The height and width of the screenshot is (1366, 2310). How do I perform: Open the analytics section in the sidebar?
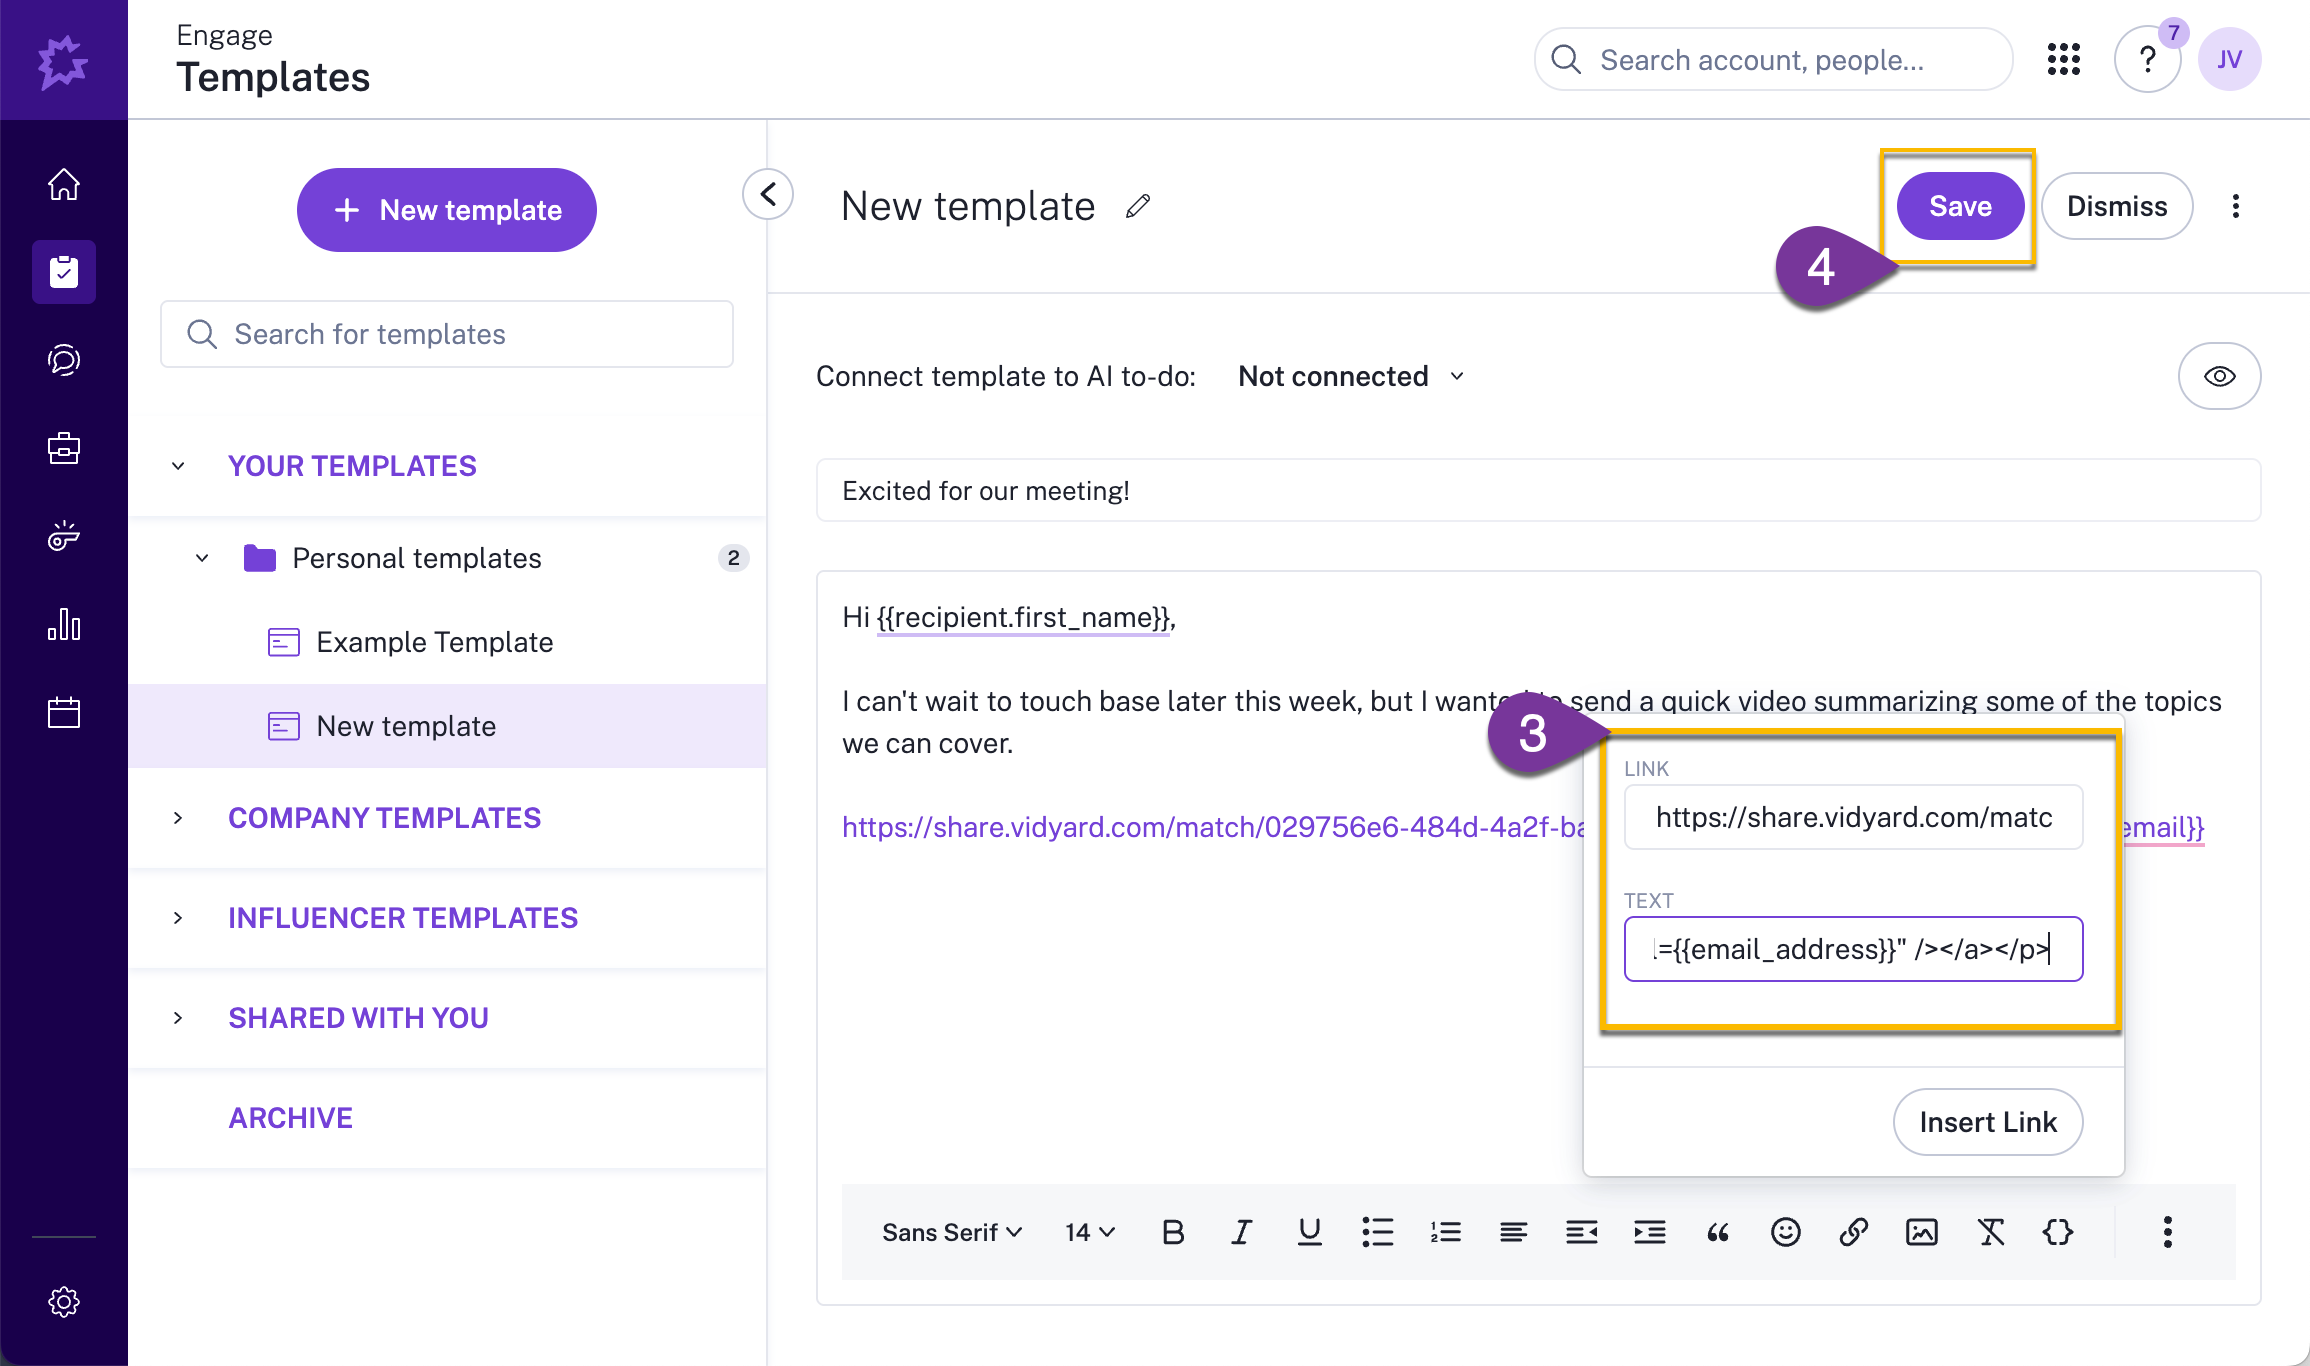64,624
